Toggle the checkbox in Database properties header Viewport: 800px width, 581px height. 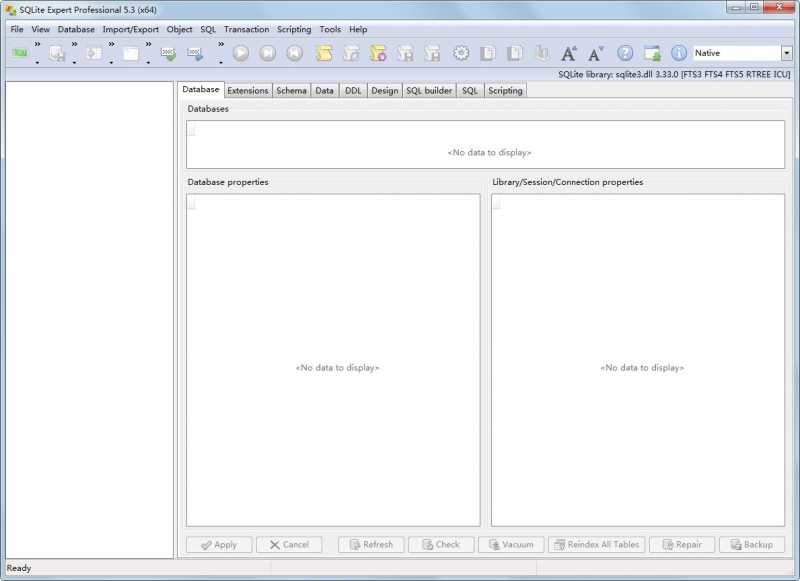190,203
